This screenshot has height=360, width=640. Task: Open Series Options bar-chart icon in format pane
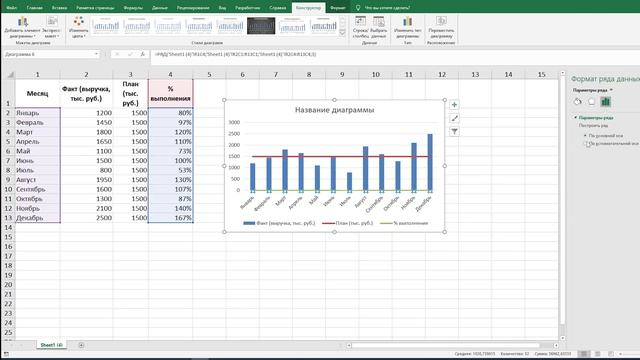coord(605,102)
